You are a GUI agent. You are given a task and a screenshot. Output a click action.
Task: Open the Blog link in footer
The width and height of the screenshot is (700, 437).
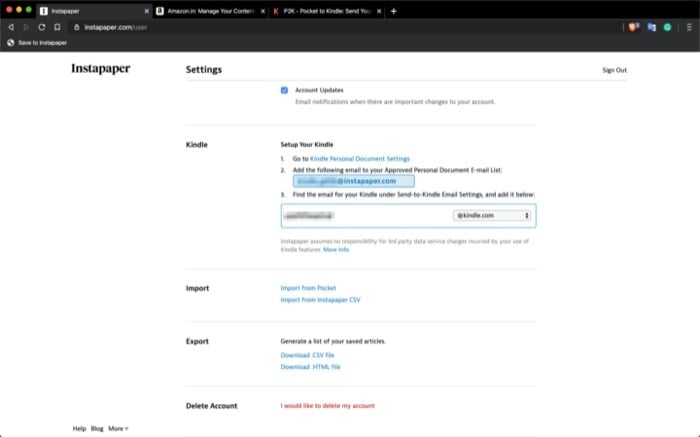pos(97,429)
